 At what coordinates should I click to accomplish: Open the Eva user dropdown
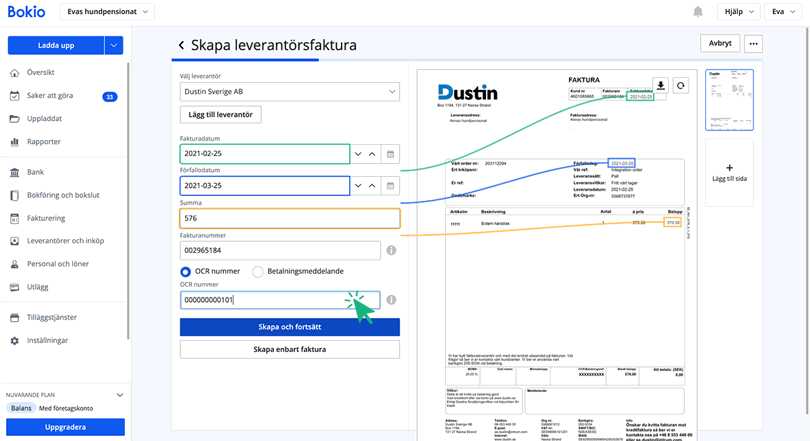pyautogui.click(x=783, y=11)
